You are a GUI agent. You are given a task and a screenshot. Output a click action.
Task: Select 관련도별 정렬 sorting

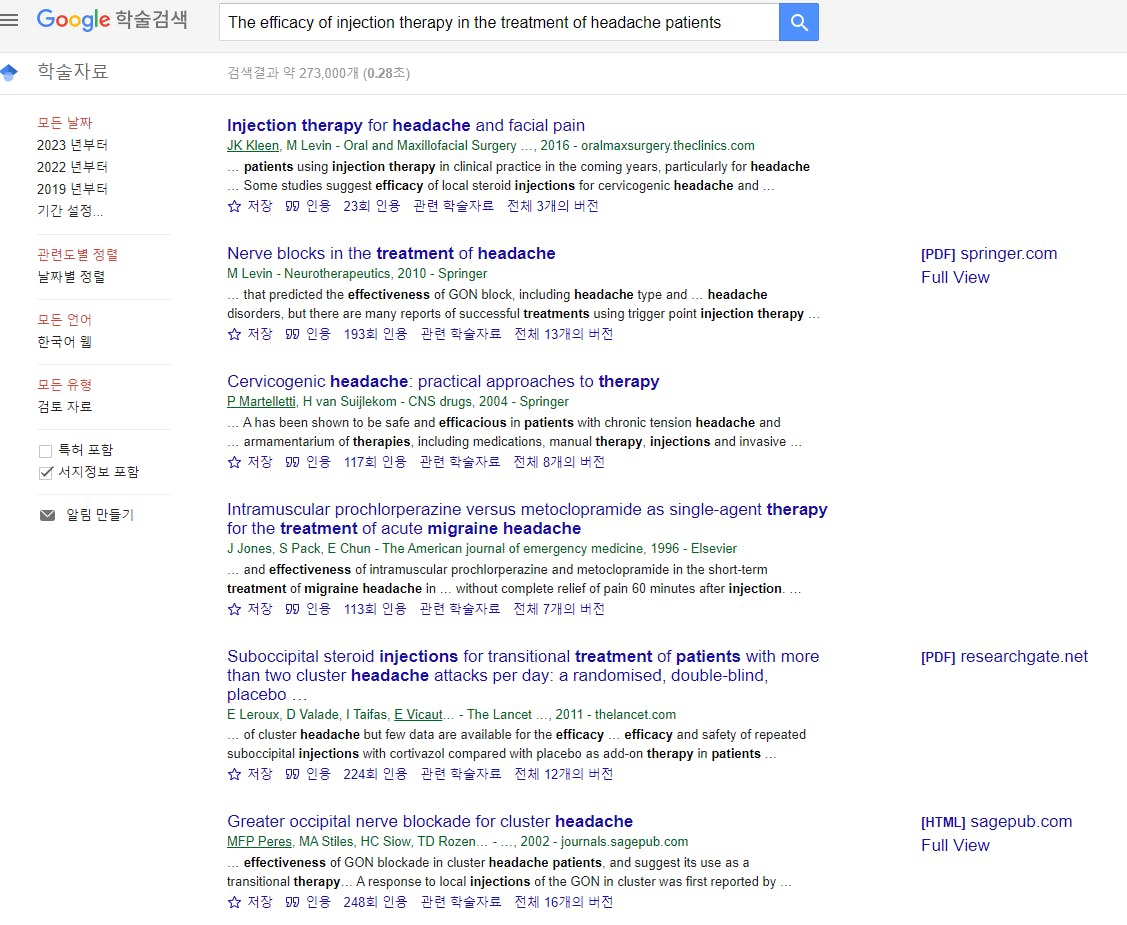click(x=78, y=254)
